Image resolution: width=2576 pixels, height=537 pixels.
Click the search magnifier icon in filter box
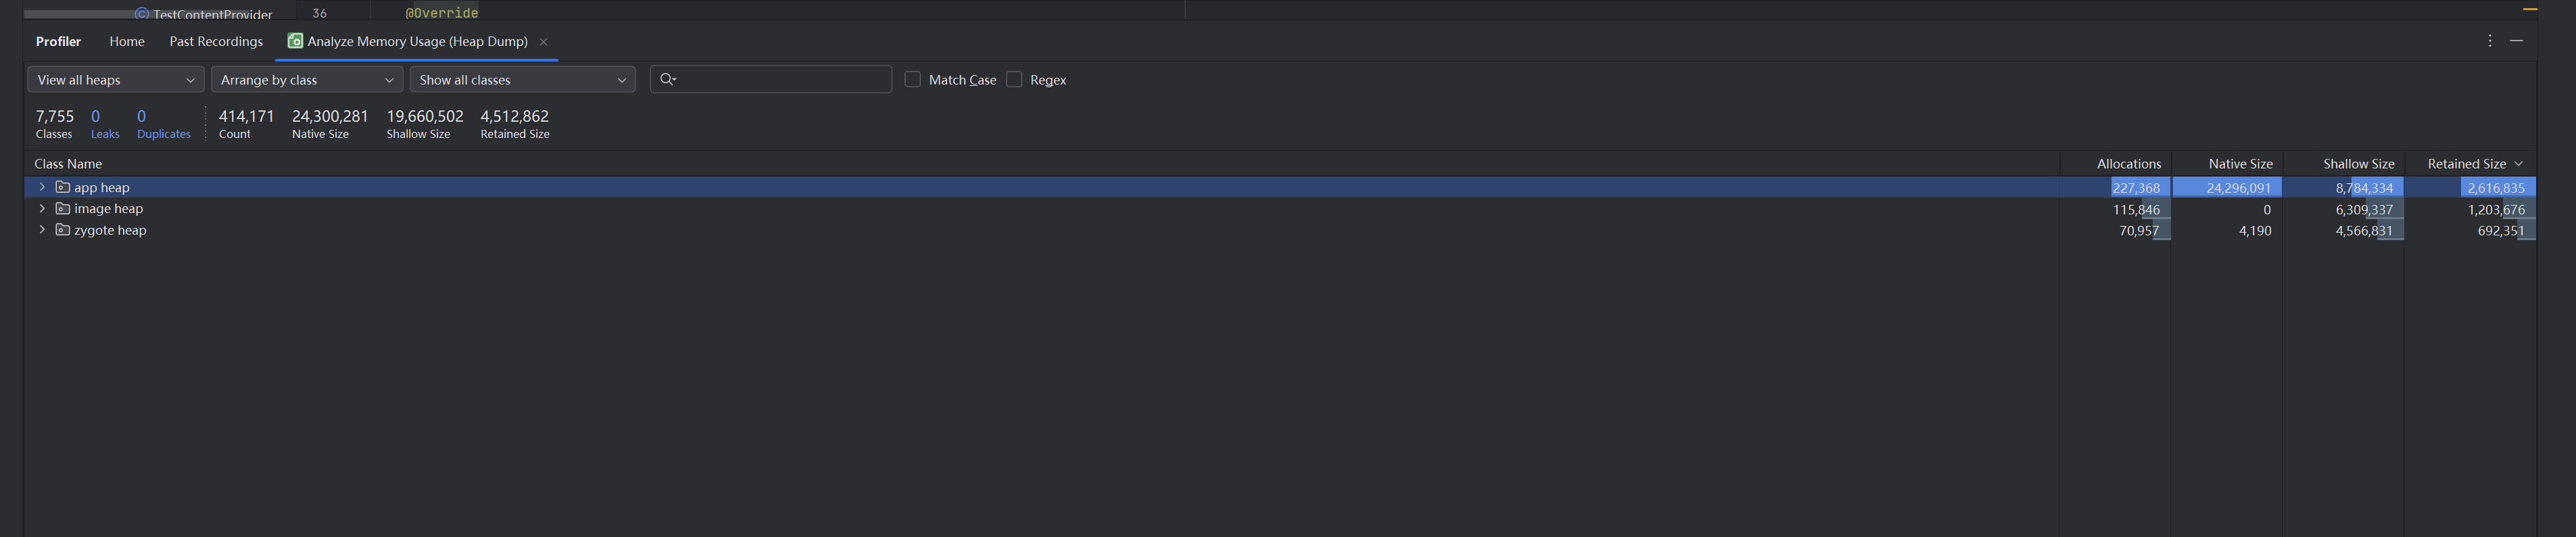click(x=668, y=79)
